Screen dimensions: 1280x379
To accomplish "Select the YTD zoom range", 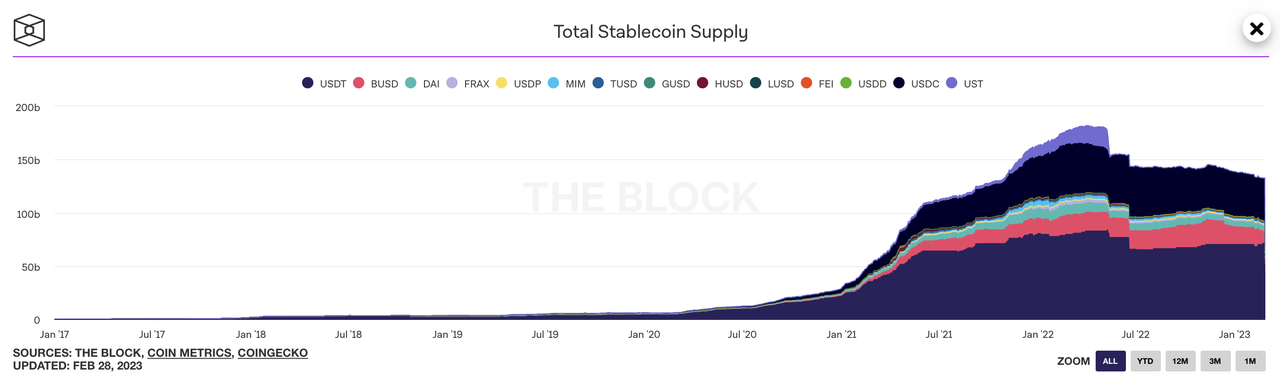I will click(x=1145, y=361).
